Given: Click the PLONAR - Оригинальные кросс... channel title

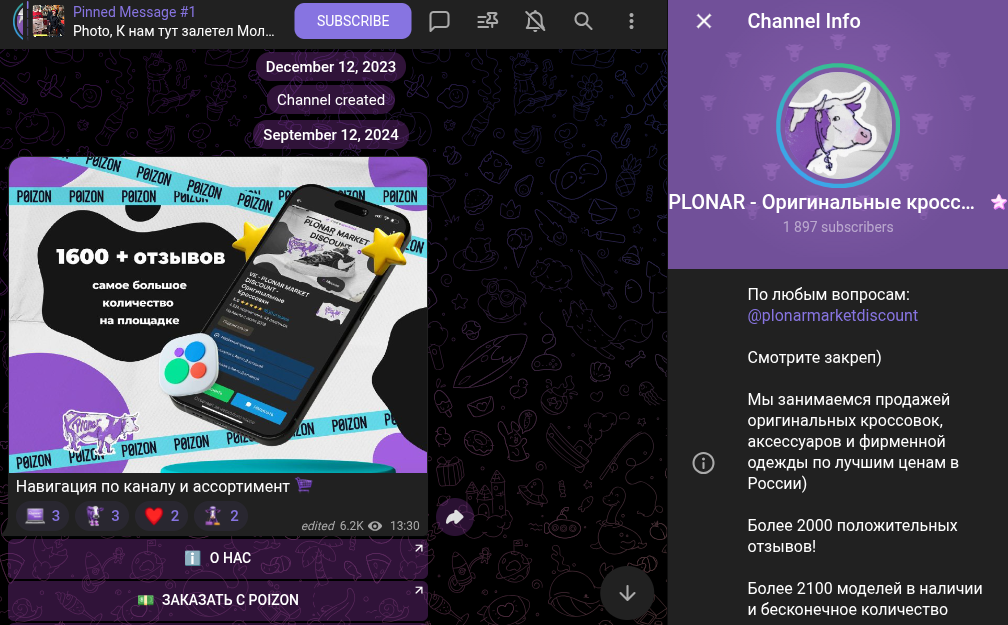Looking at the screenshot, I should pos(822,203).
